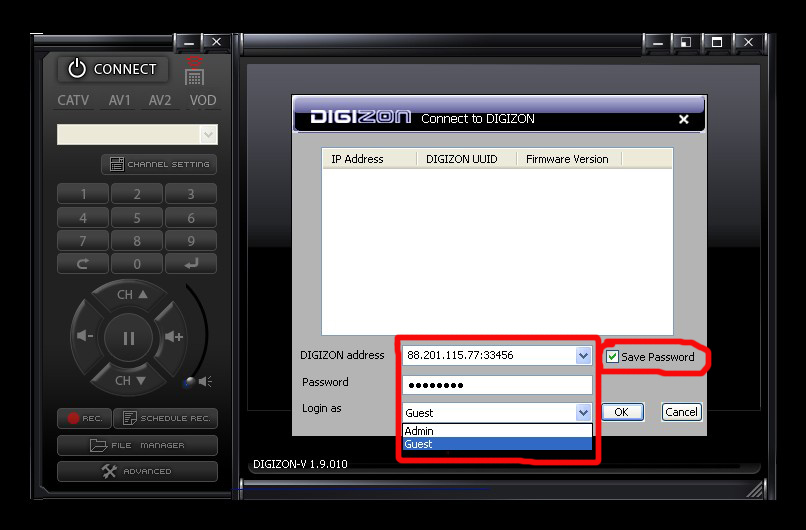Viewport: 806px width, 530px height.
Task: Confirm login with OK
Action: 622,412
